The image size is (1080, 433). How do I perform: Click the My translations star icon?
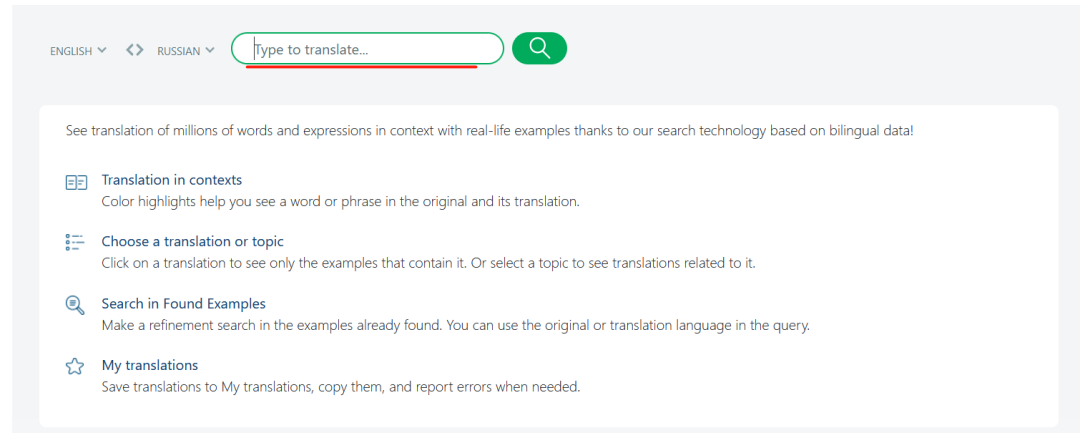pos(74,366)
